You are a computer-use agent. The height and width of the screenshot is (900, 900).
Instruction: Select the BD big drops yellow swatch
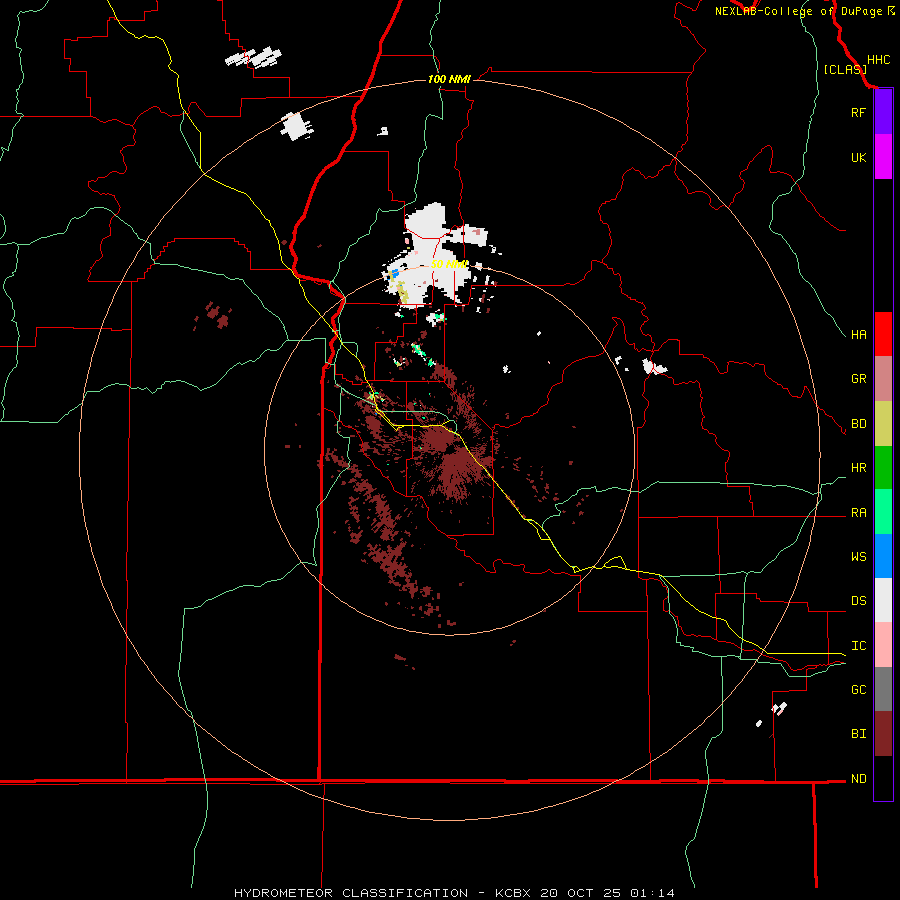coord(883,424)
